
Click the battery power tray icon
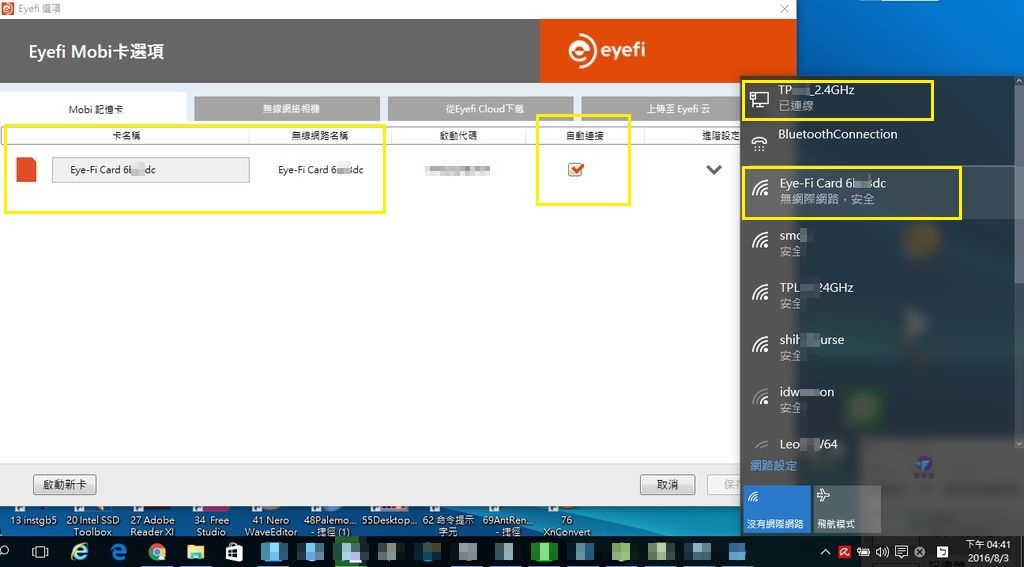point(863,553)
